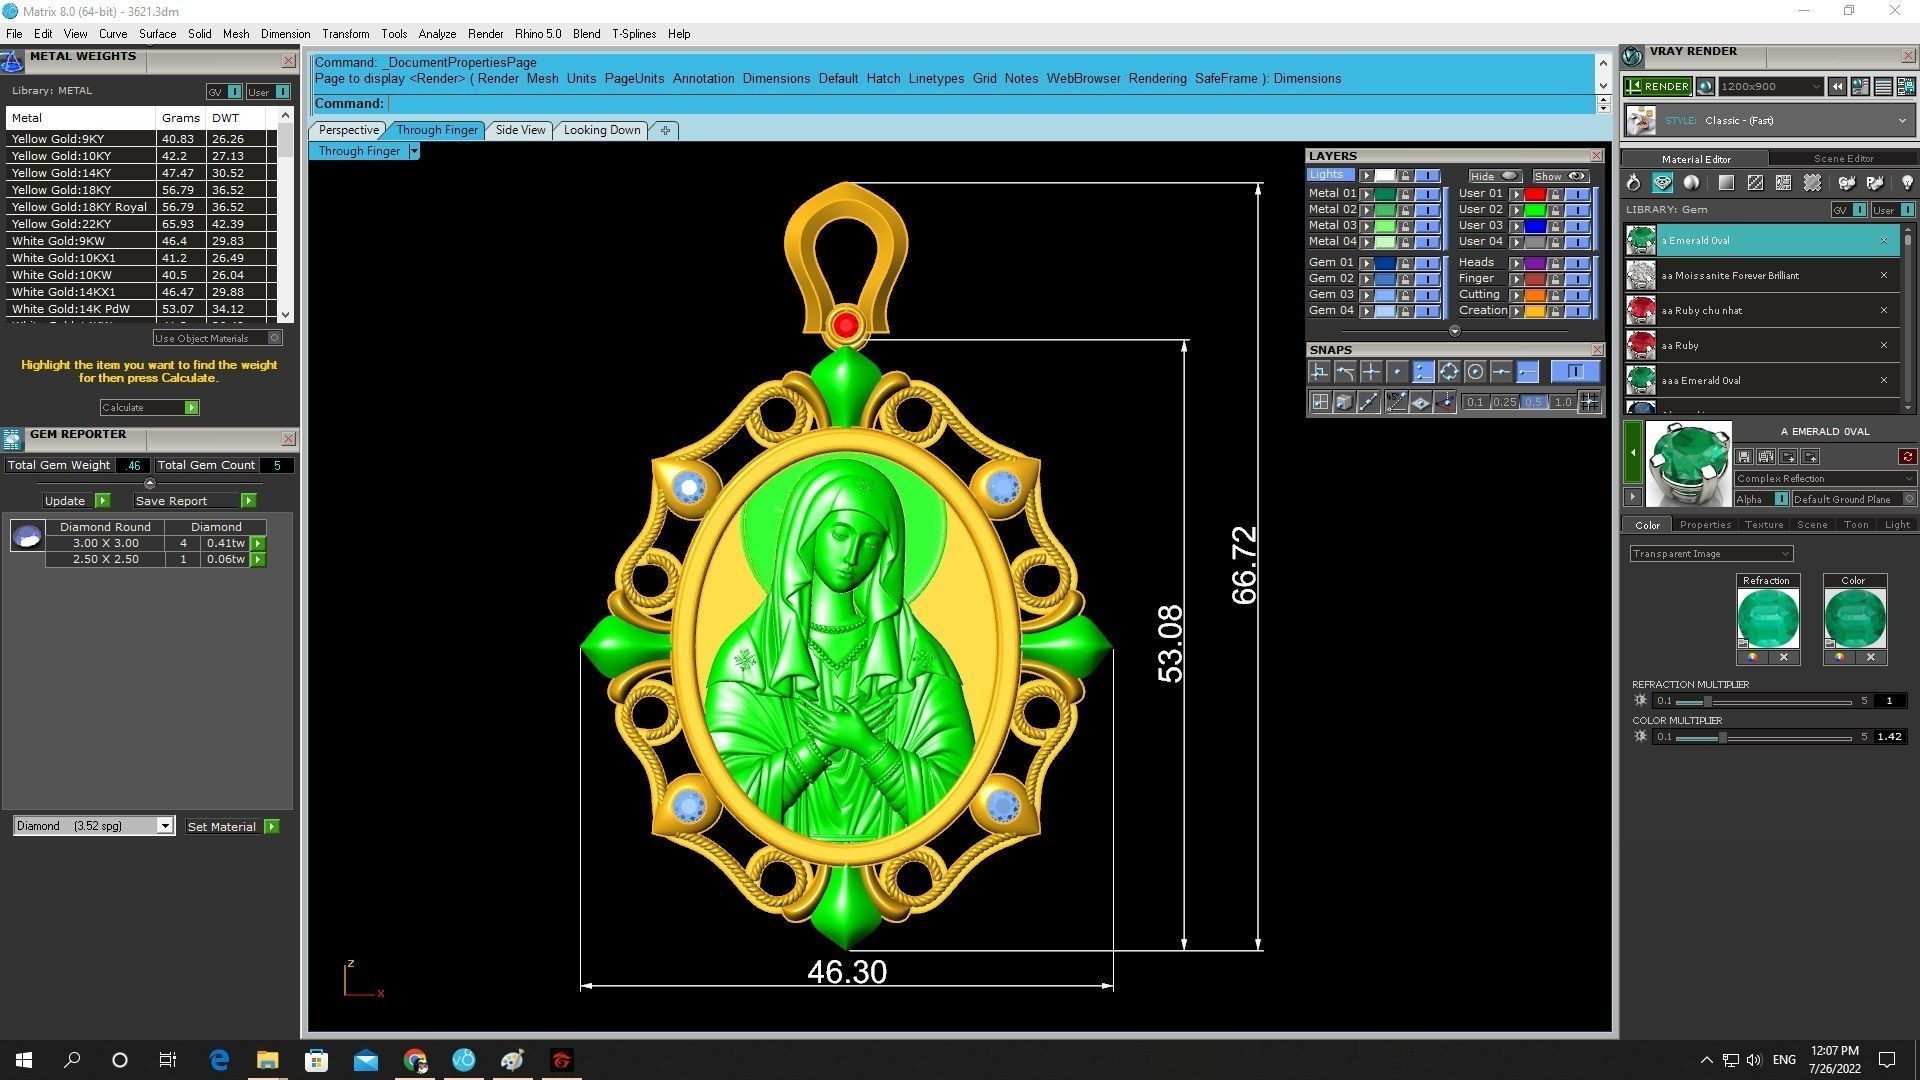Open the render resolution 1200x900 dropdown

(1771, 87)
